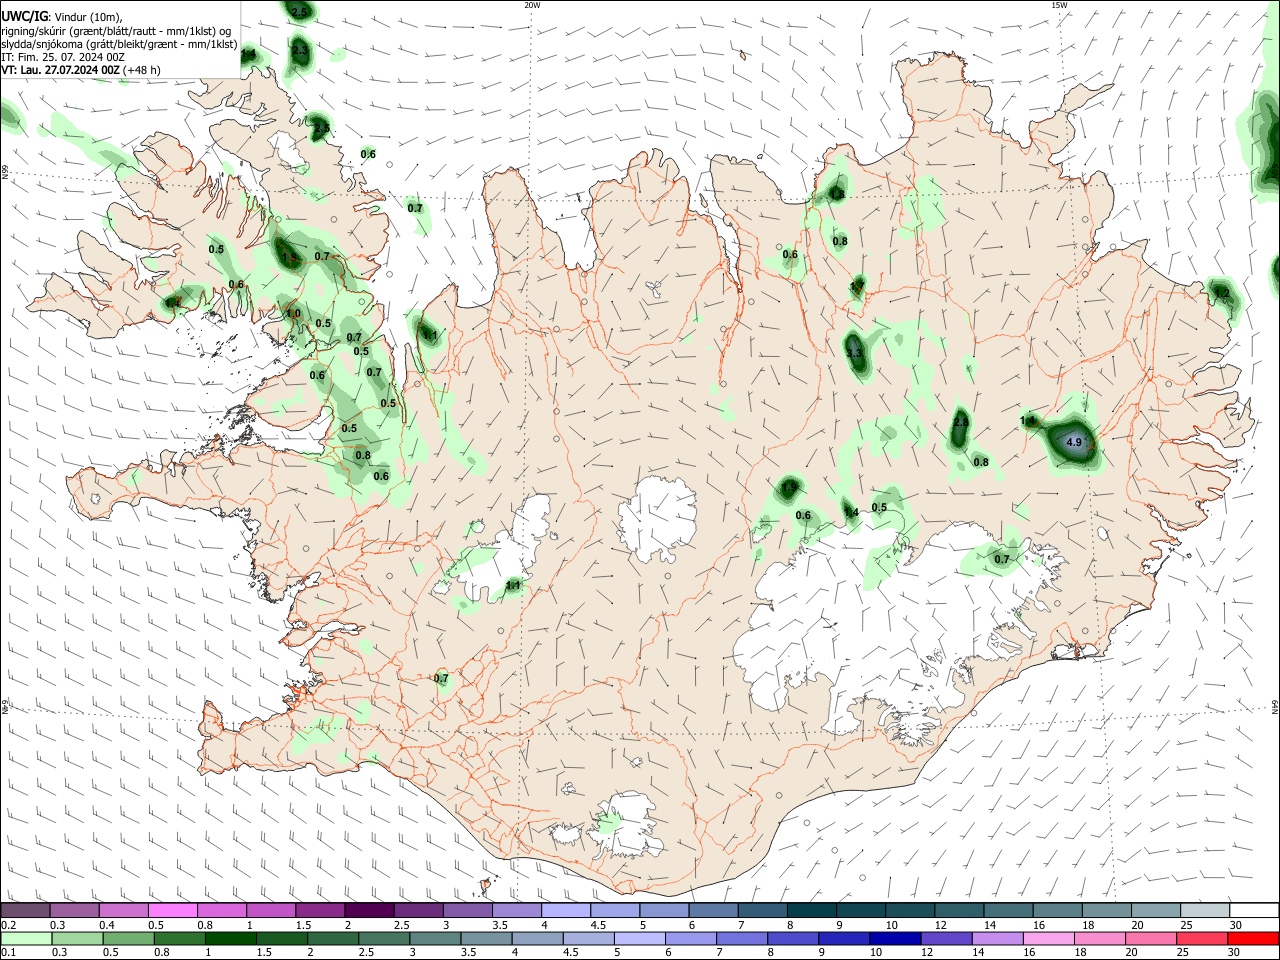1280x960 pixels.
Task: Click upper legend pale gray swatch between 25 and 30
Action: [x=1203, y=911]
